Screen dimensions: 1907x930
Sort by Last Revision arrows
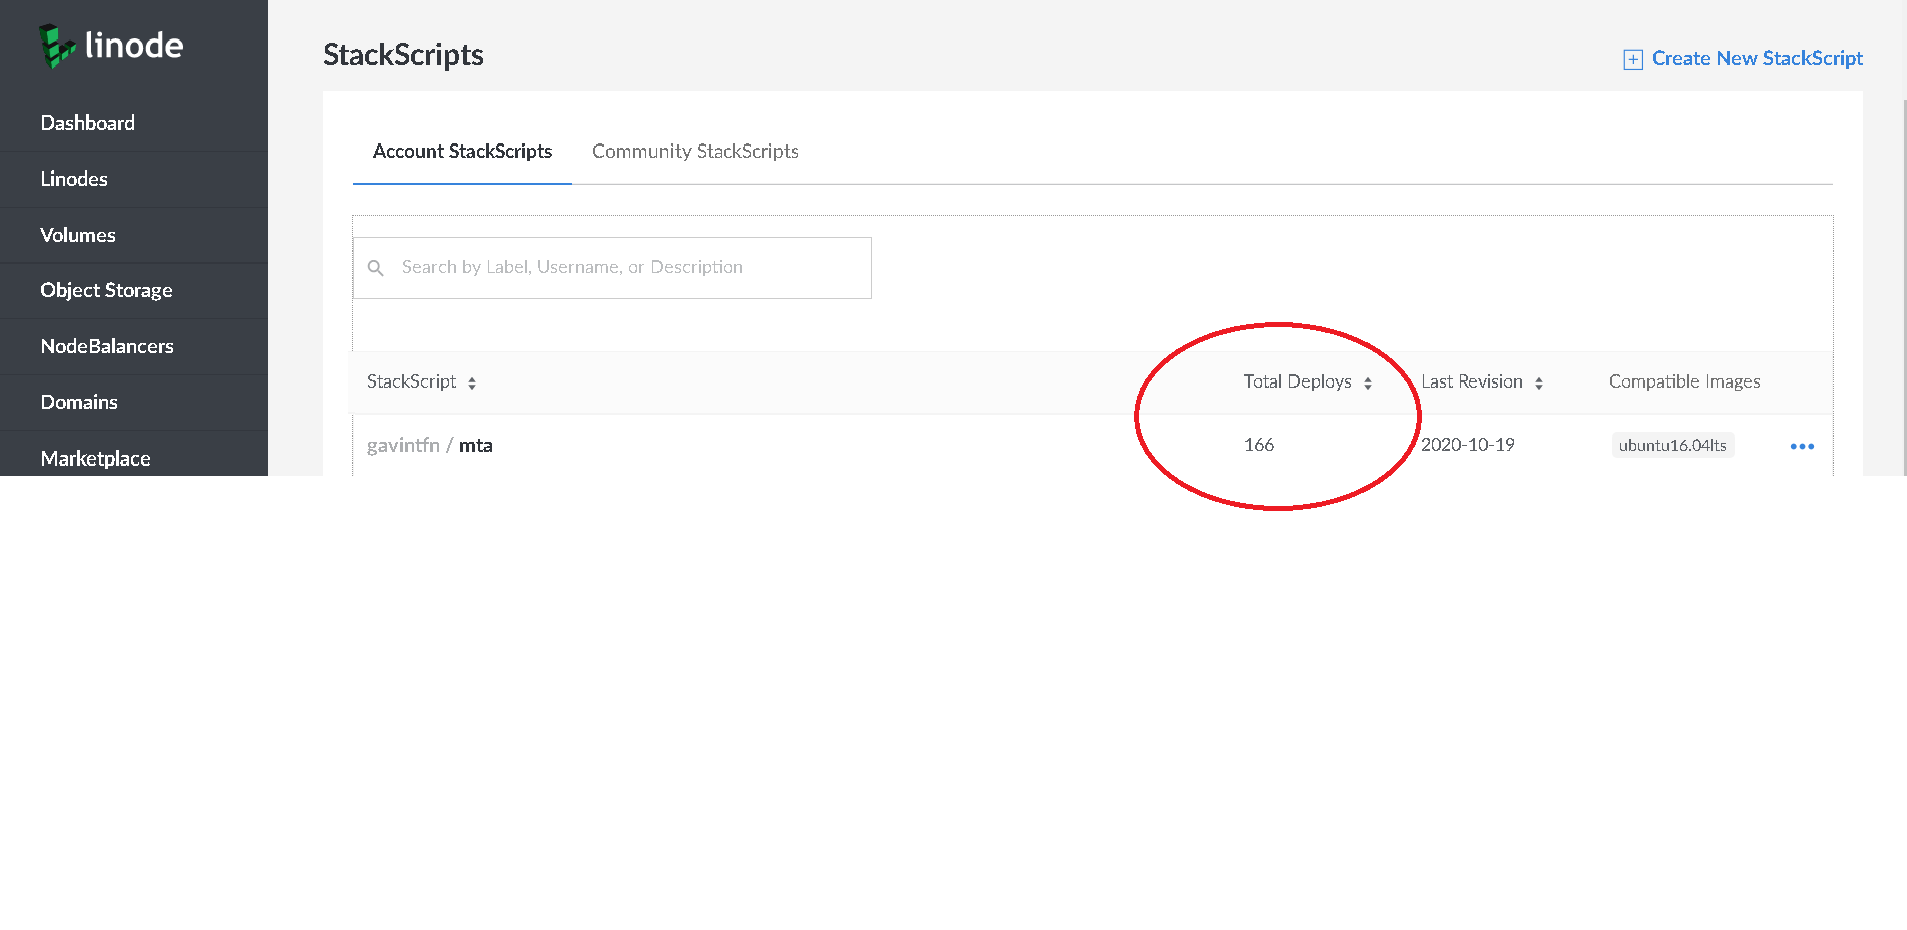coord(1539,383)
